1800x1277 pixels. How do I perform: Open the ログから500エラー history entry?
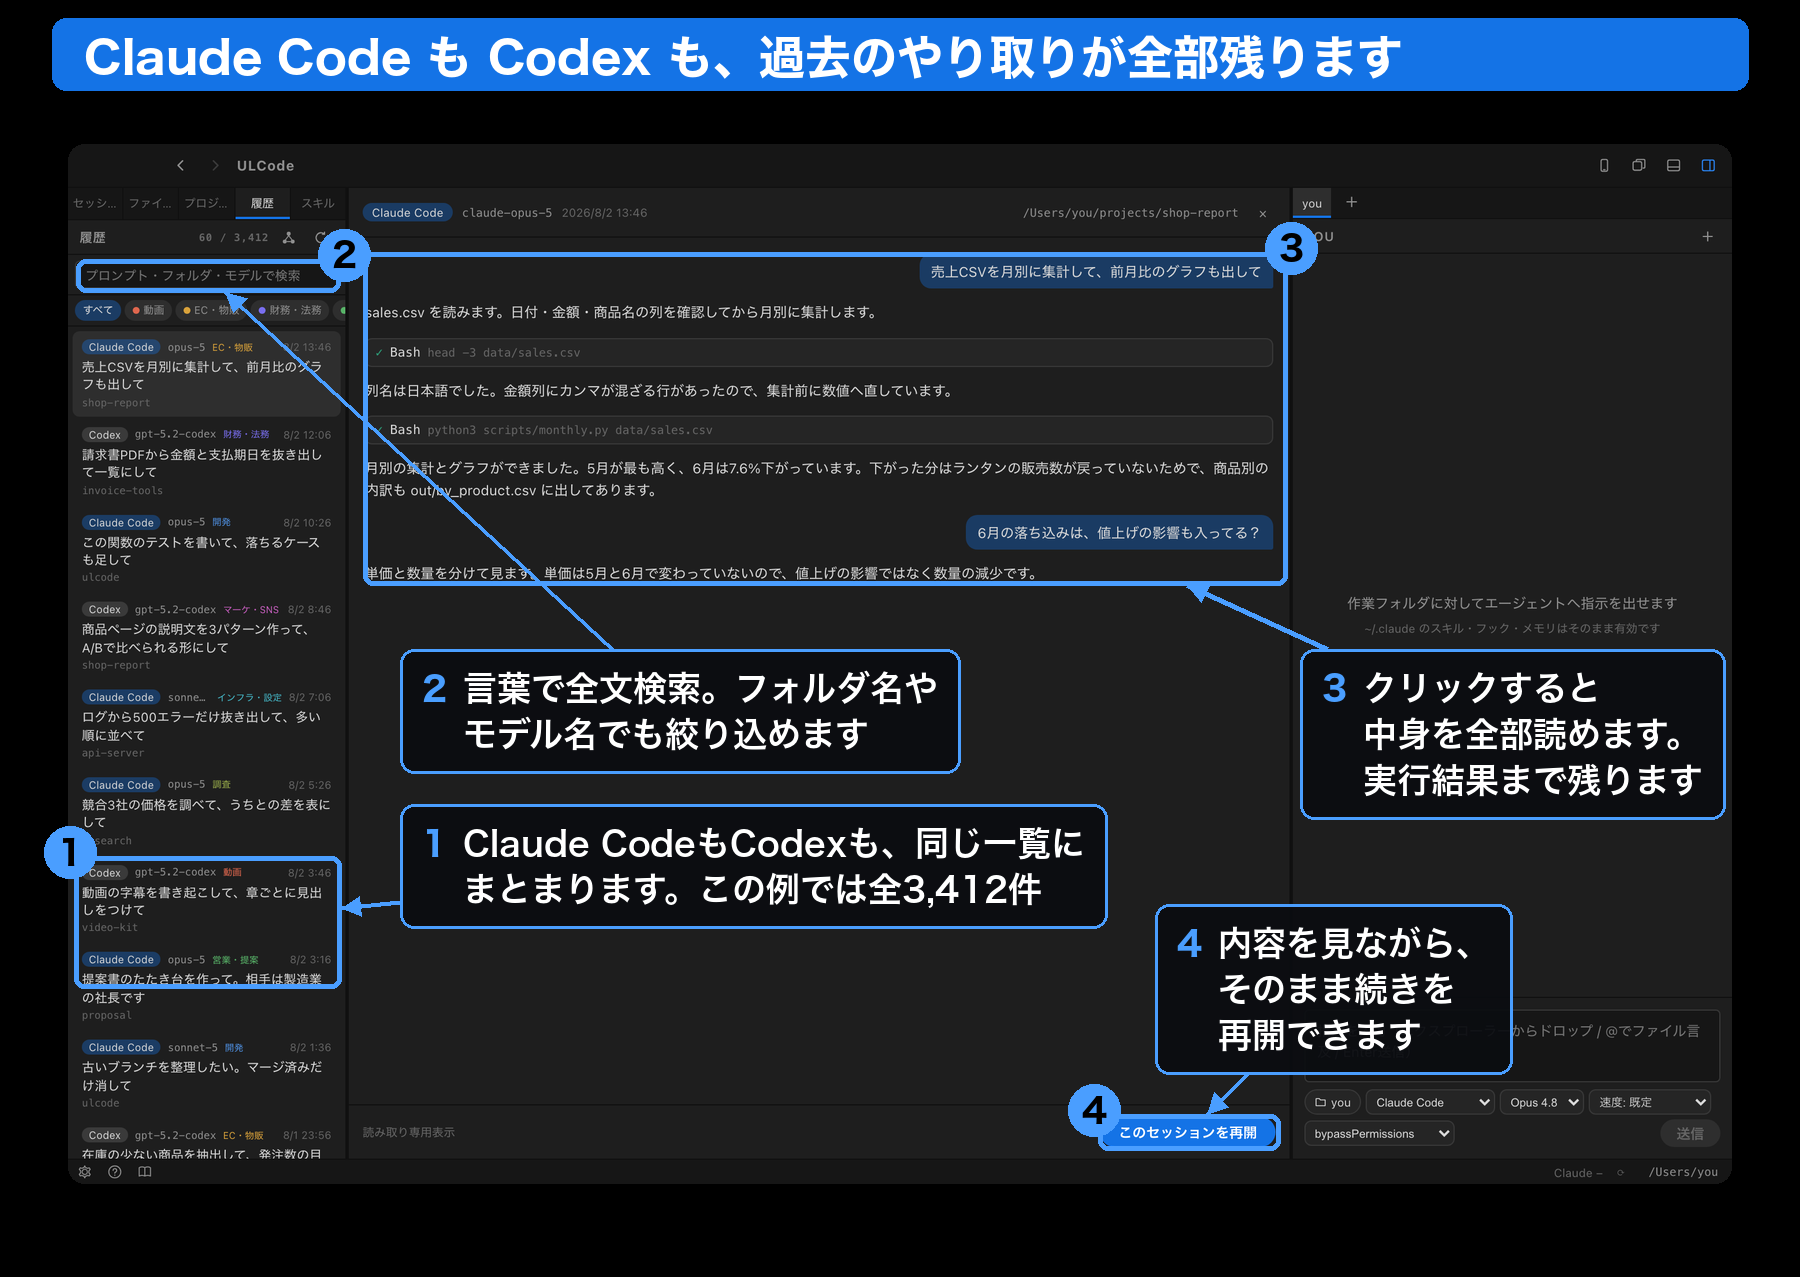pos(207,725)
